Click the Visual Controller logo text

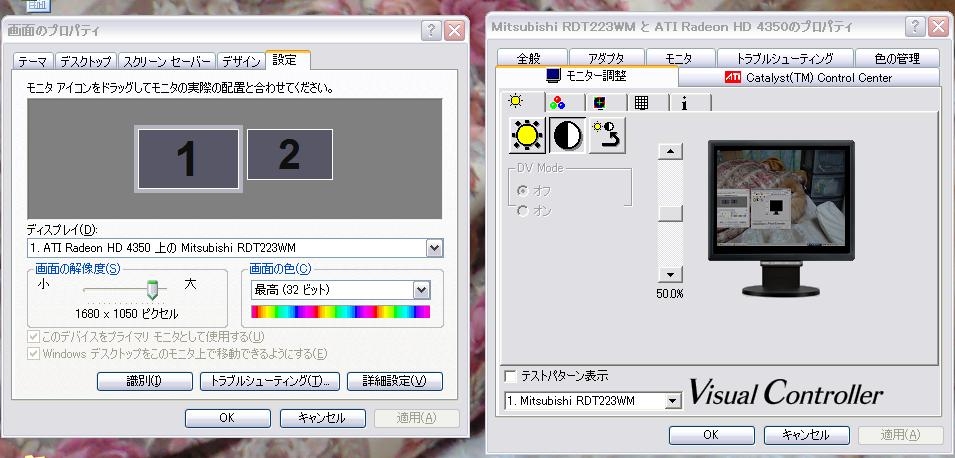[786, 393]
